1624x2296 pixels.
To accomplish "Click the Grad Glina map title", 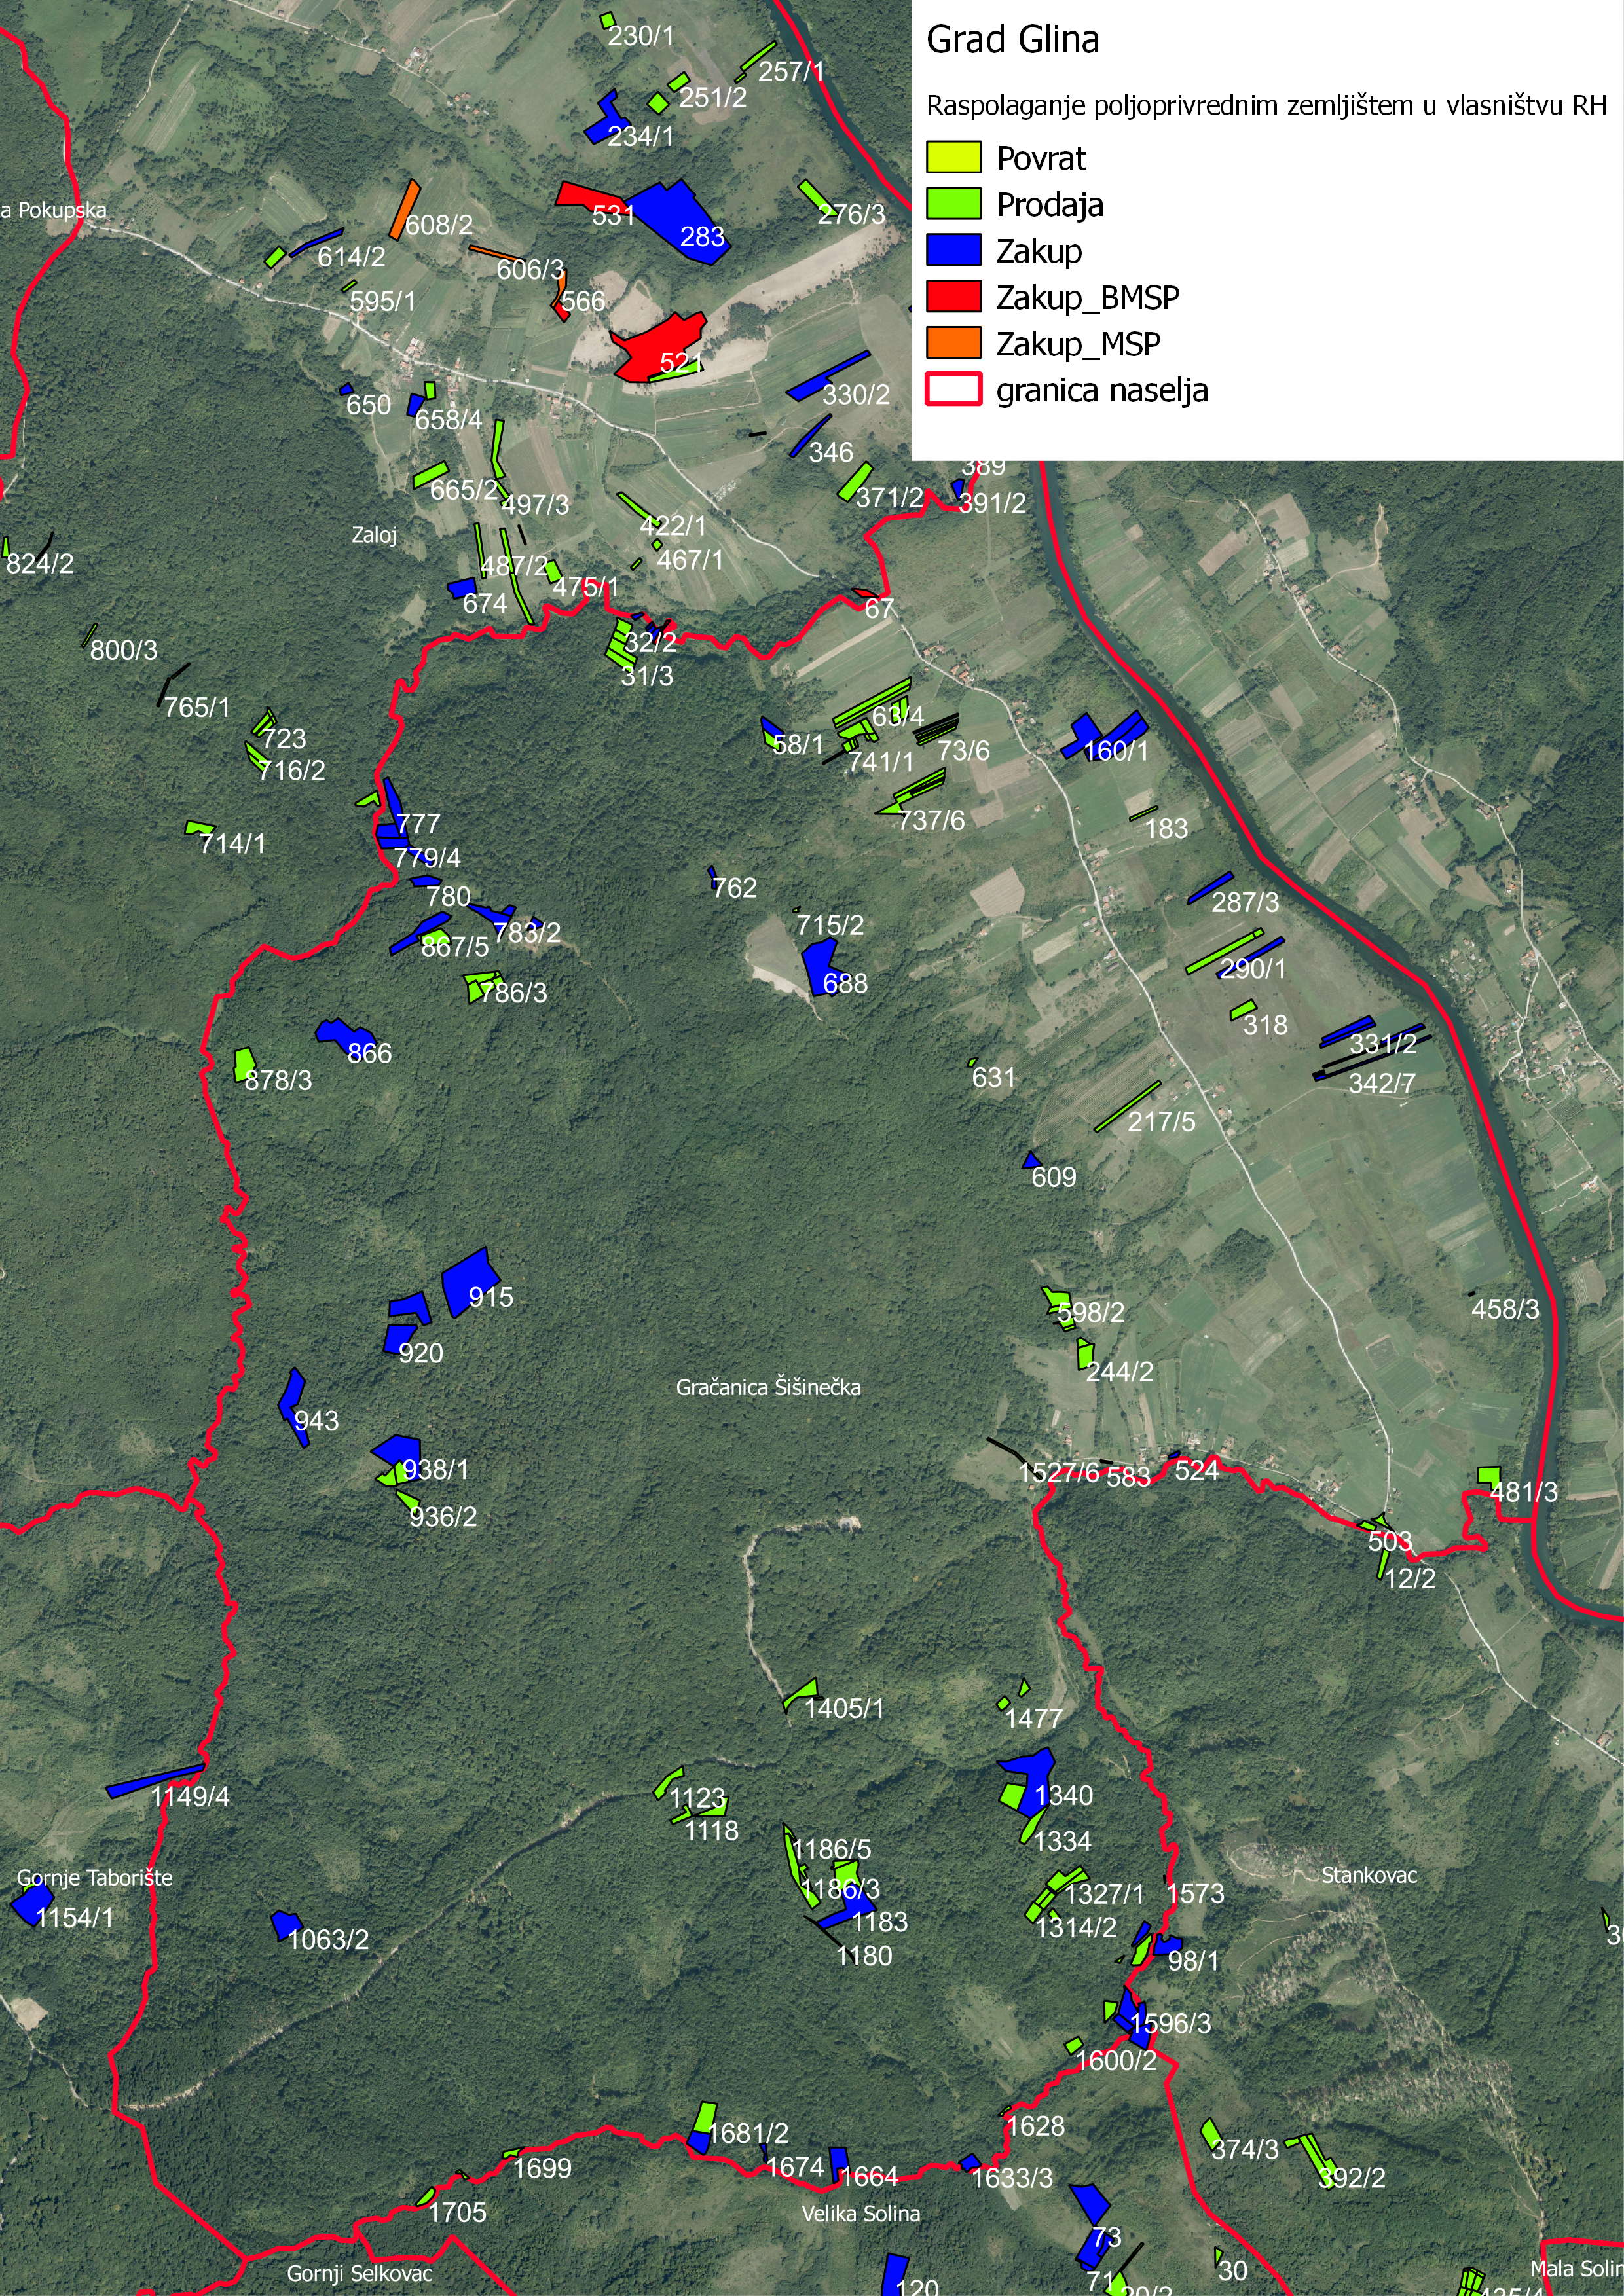I will (x=1012, y=40).
